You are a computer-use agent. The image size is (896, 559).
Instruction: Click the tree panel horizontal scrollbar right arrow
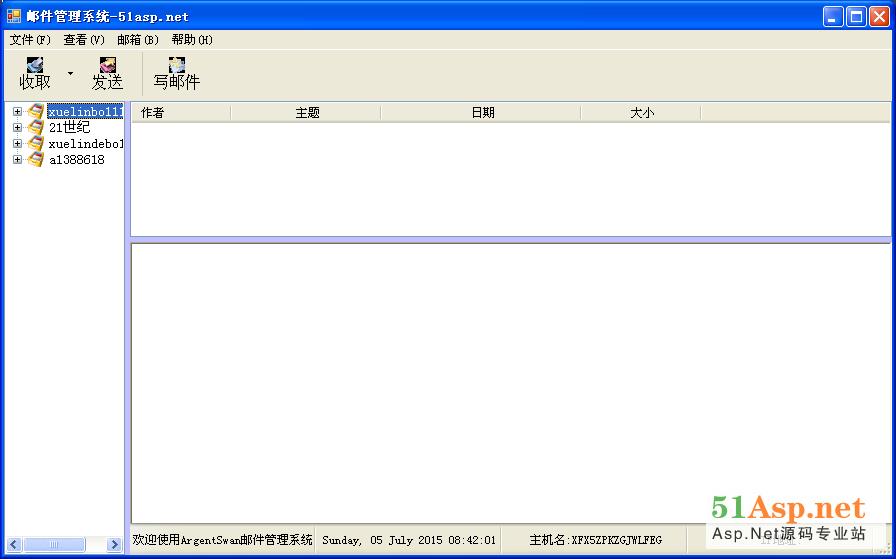(115, 545)
